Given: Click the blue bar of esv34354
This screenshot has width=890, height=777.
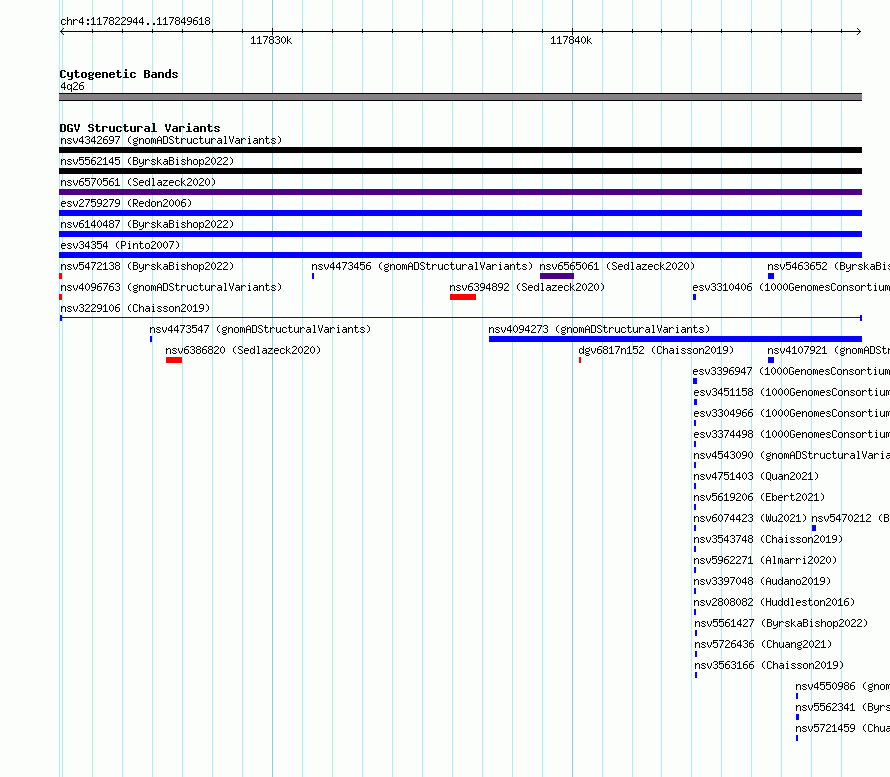Looking at the screenshot, I should pyautogui.click(x=460, y=255).
